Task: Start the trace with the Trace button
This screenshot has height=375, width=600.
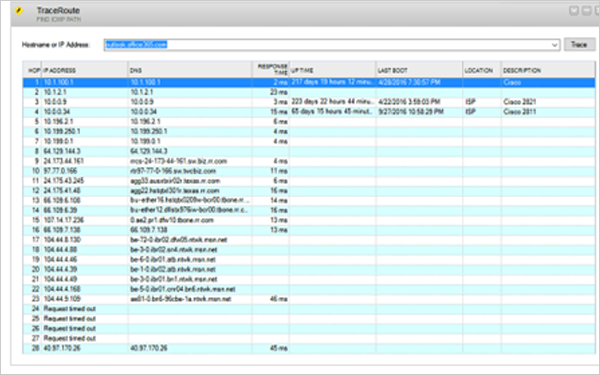Action: [x=579, y=44]
